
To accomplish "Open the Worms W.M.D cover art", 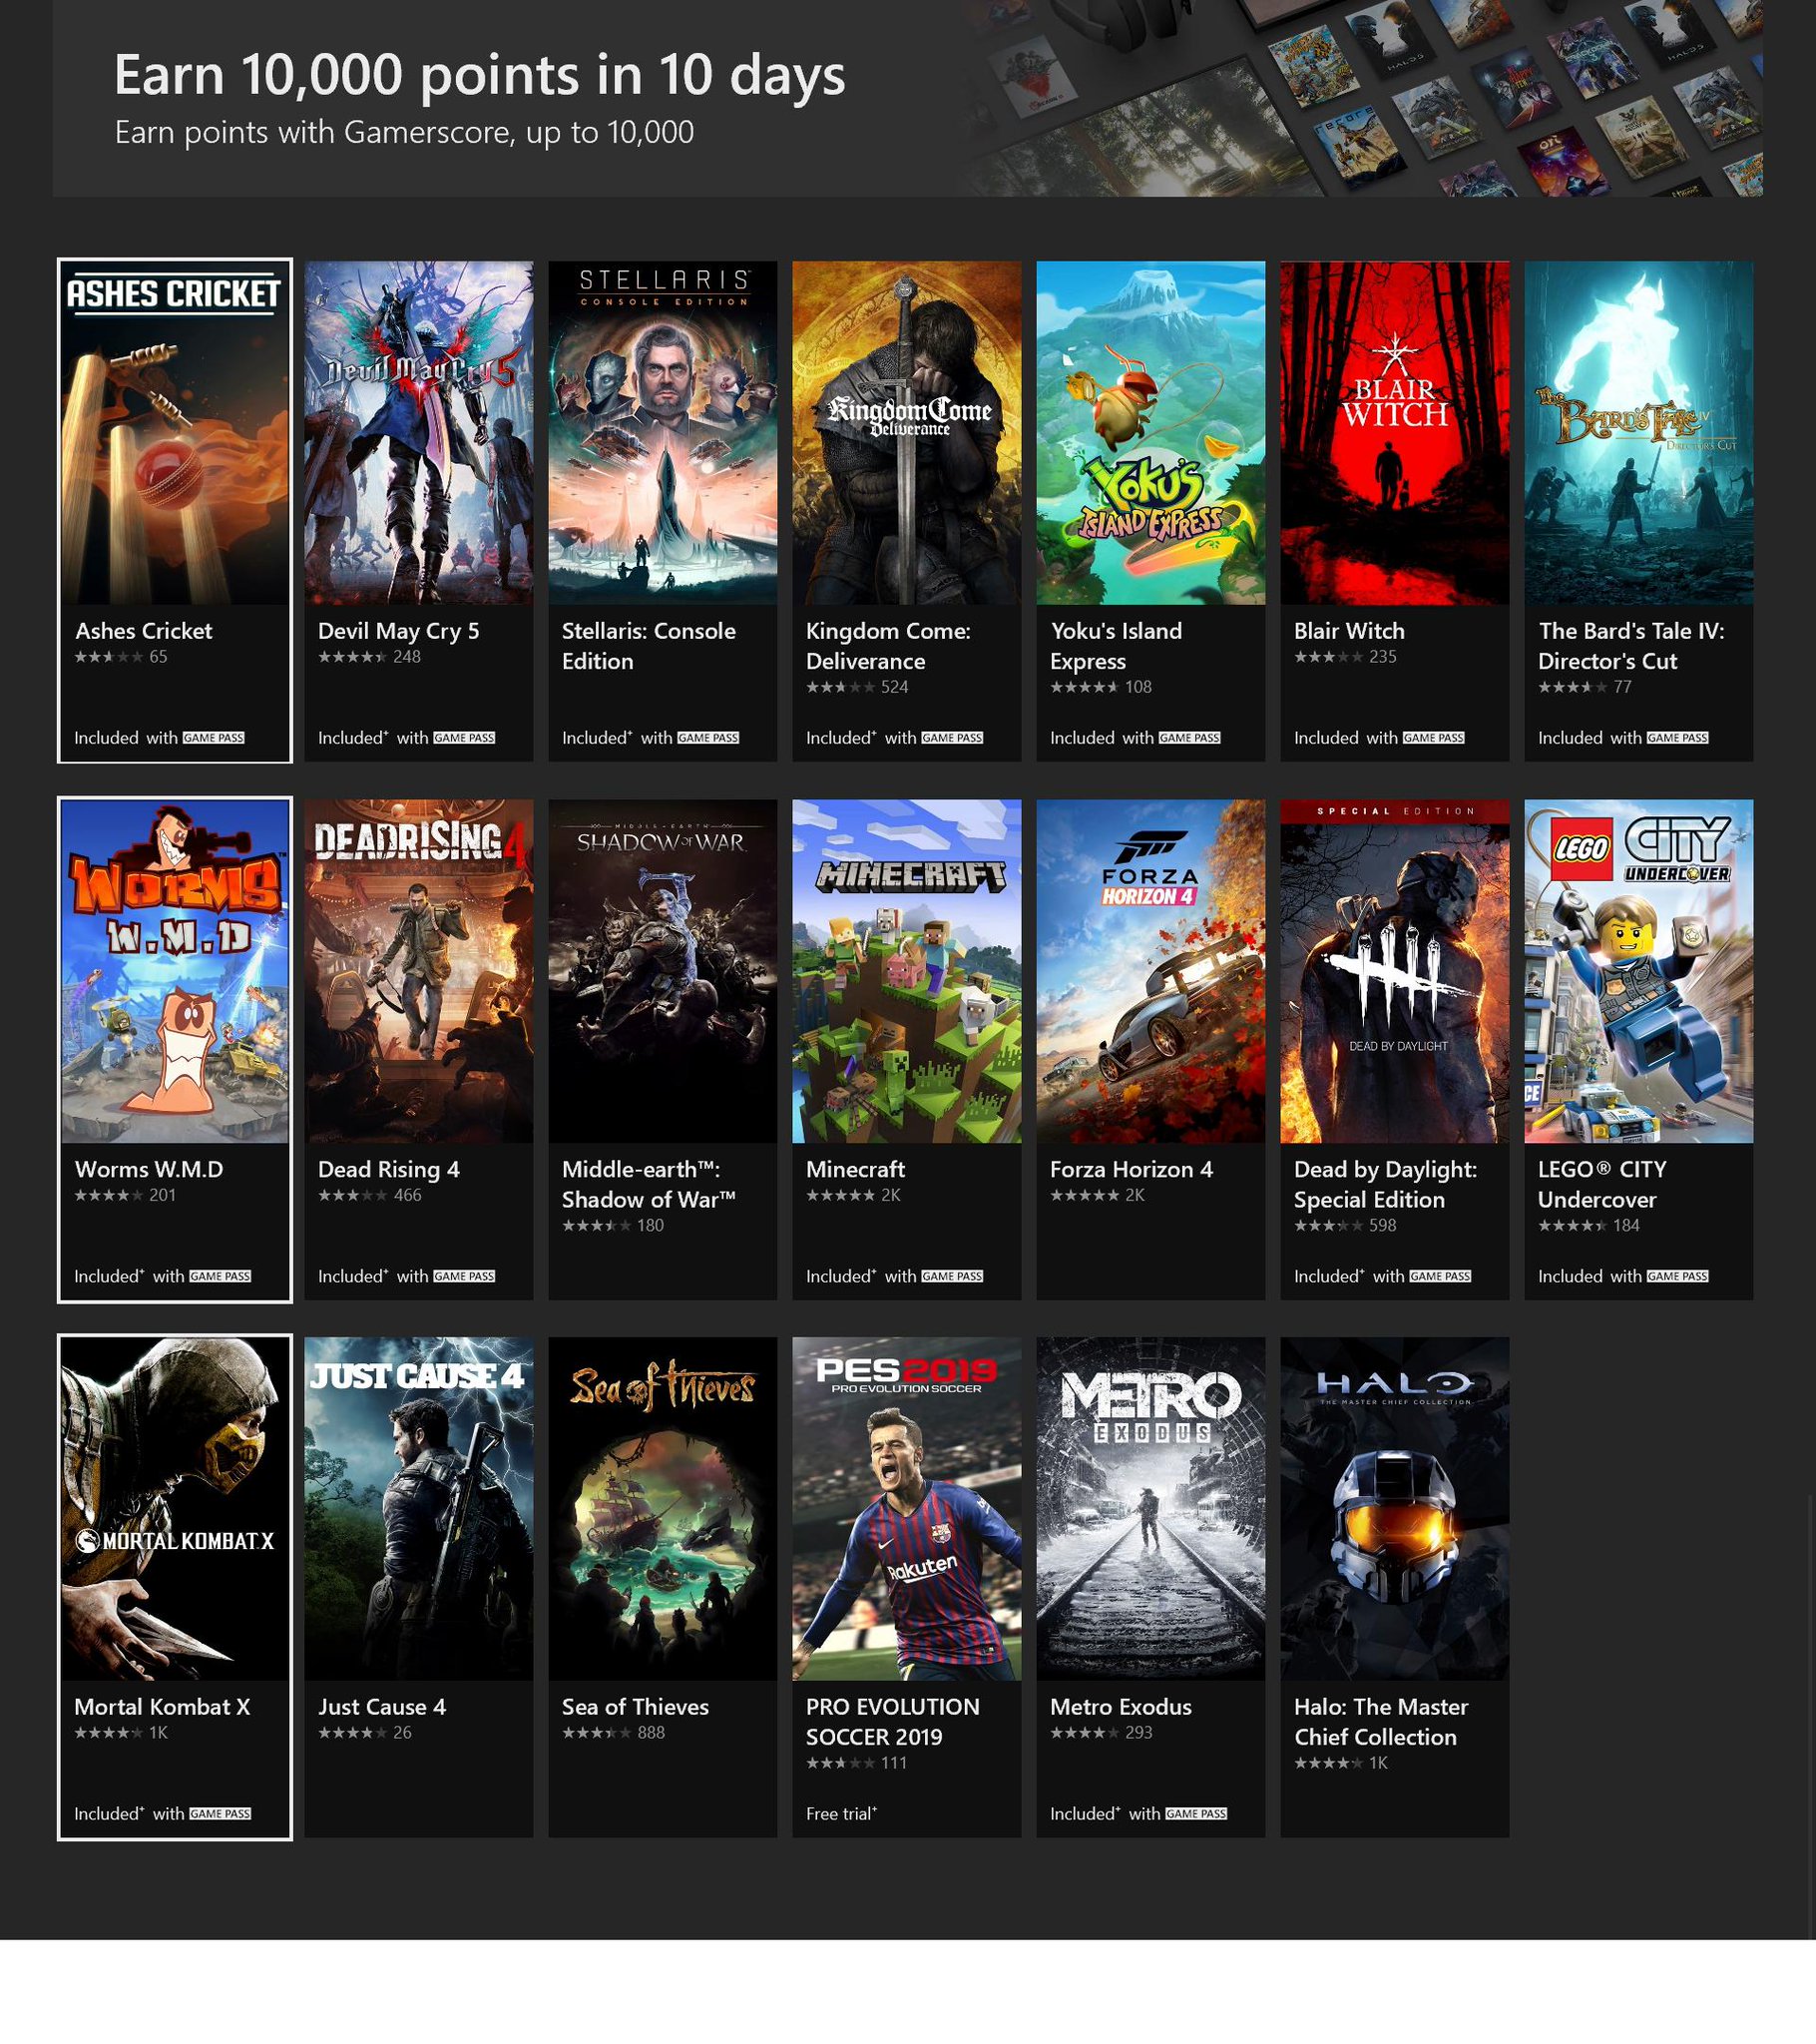I will click(175, 971).
